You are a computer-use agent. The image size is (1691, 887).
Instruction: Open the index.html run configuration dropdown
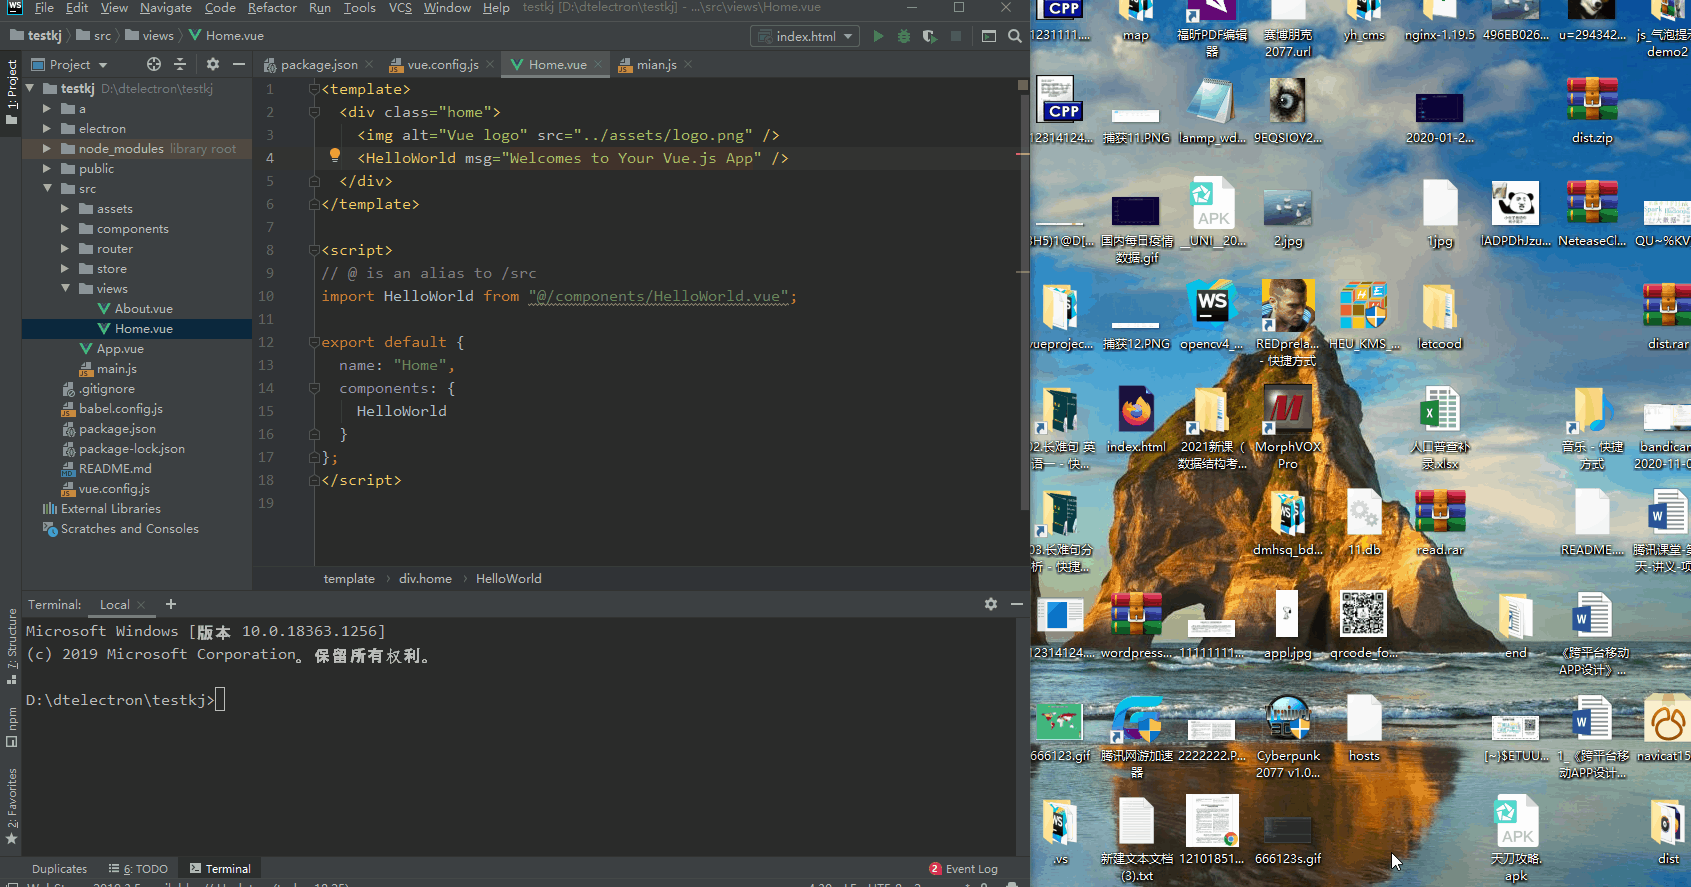tap(805, 36)
